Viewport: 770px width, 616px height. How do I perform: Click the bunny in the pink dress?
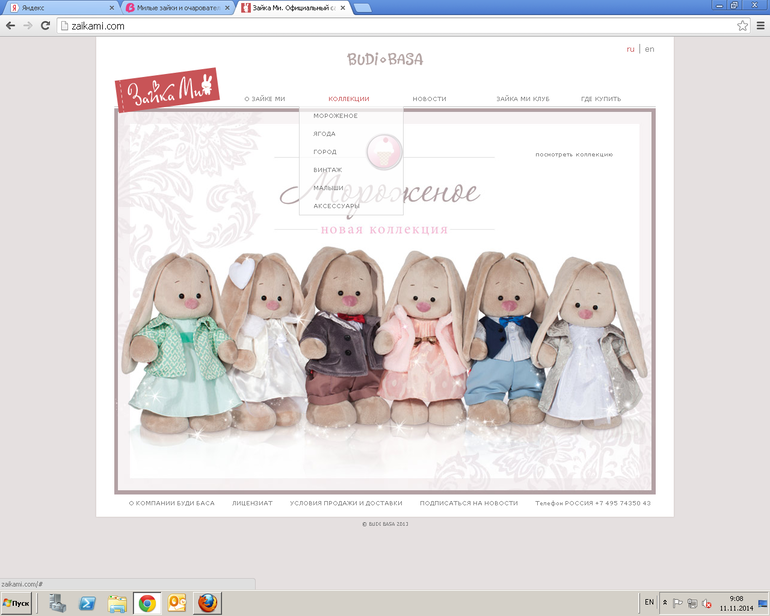coord(422,339)
